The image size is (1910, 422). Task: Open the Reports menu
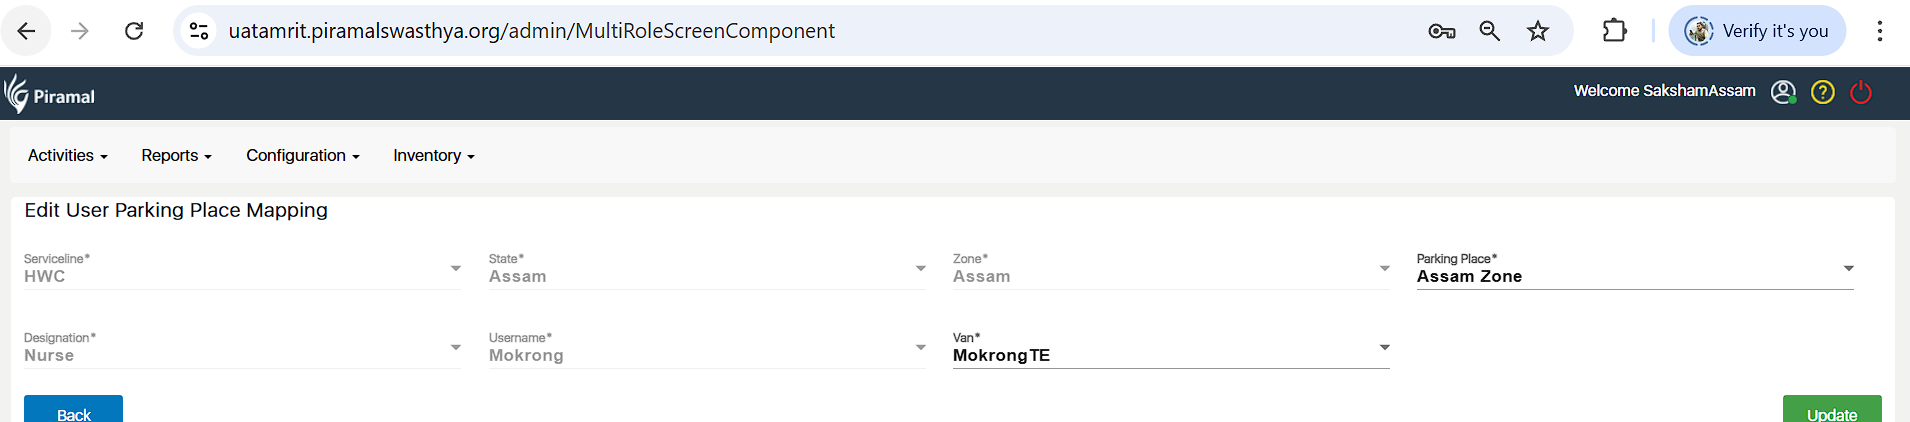176,156
